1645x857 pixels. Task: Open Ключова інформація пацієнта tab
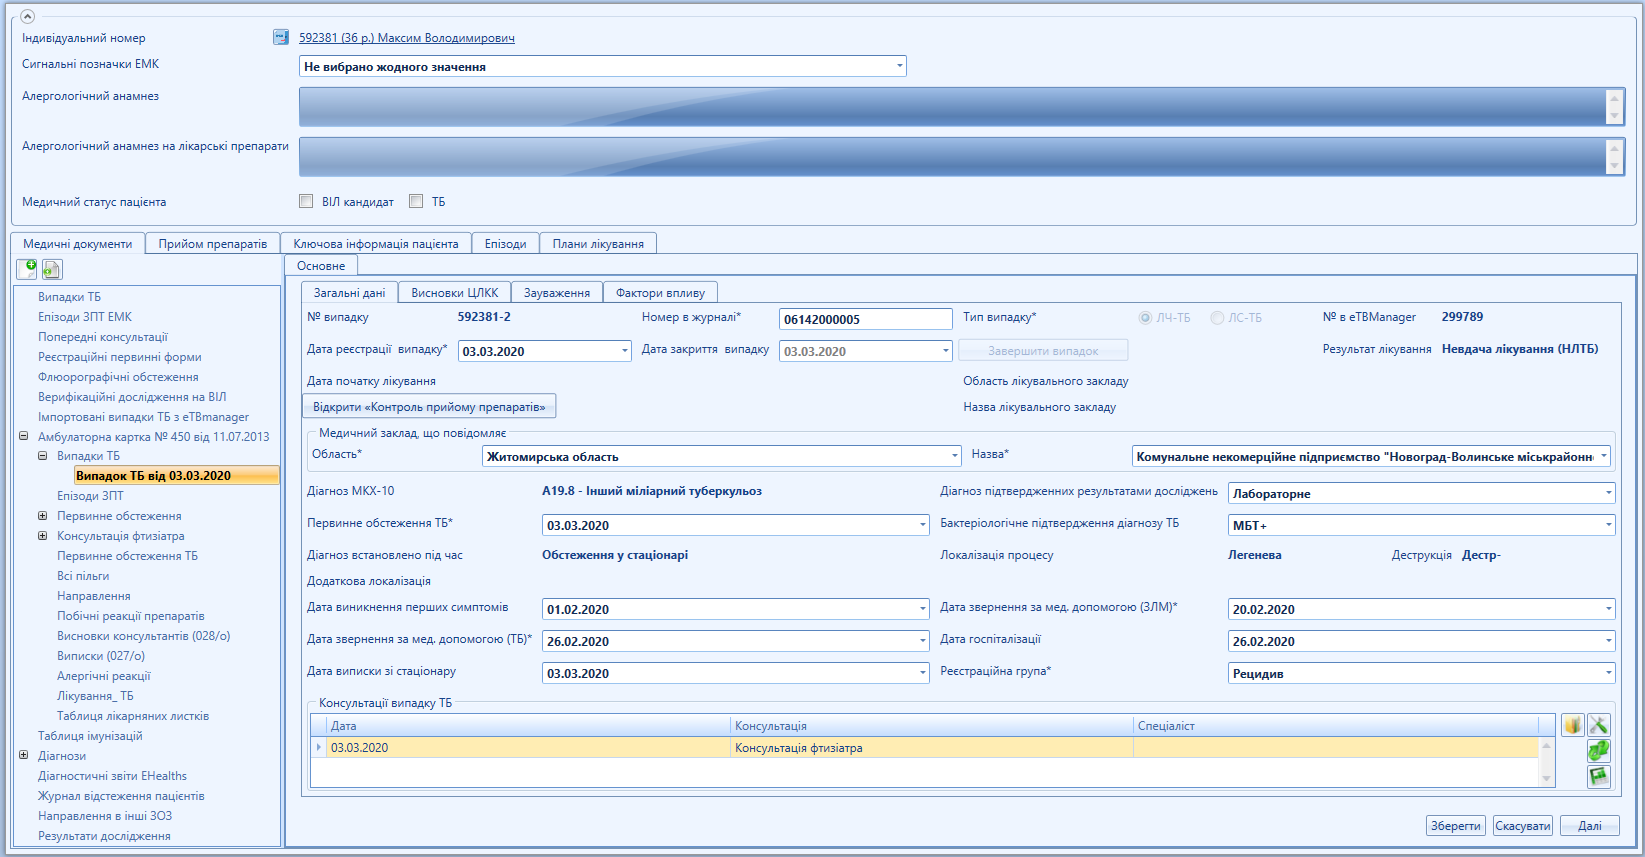click(x=376, y=243)
